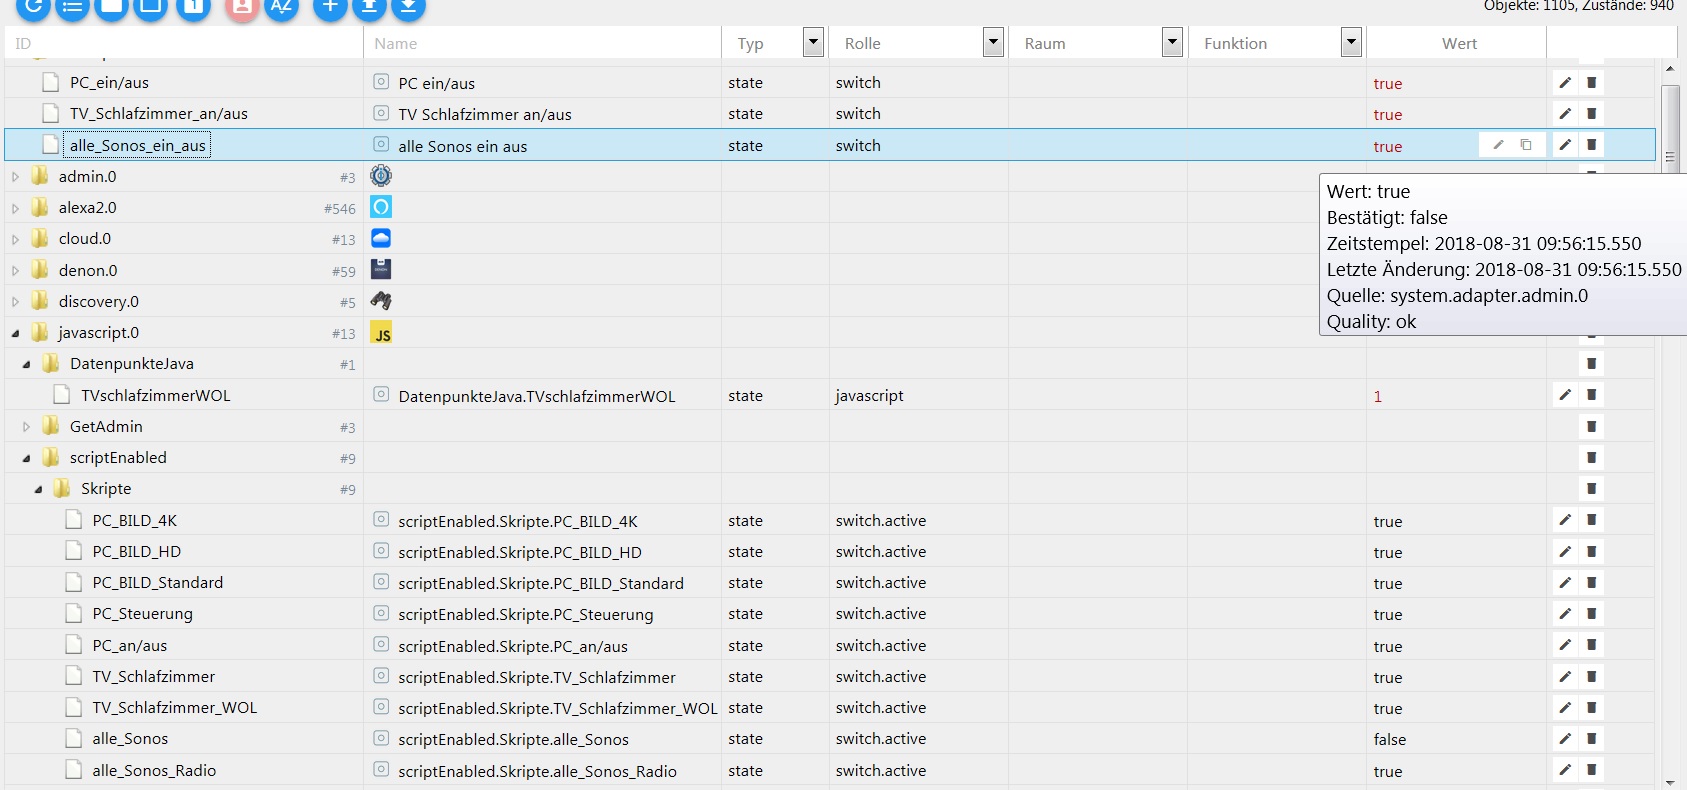Screen dimensions: 1687x790
Task: Collapse the Skripte folder
Action: (38, 489)
